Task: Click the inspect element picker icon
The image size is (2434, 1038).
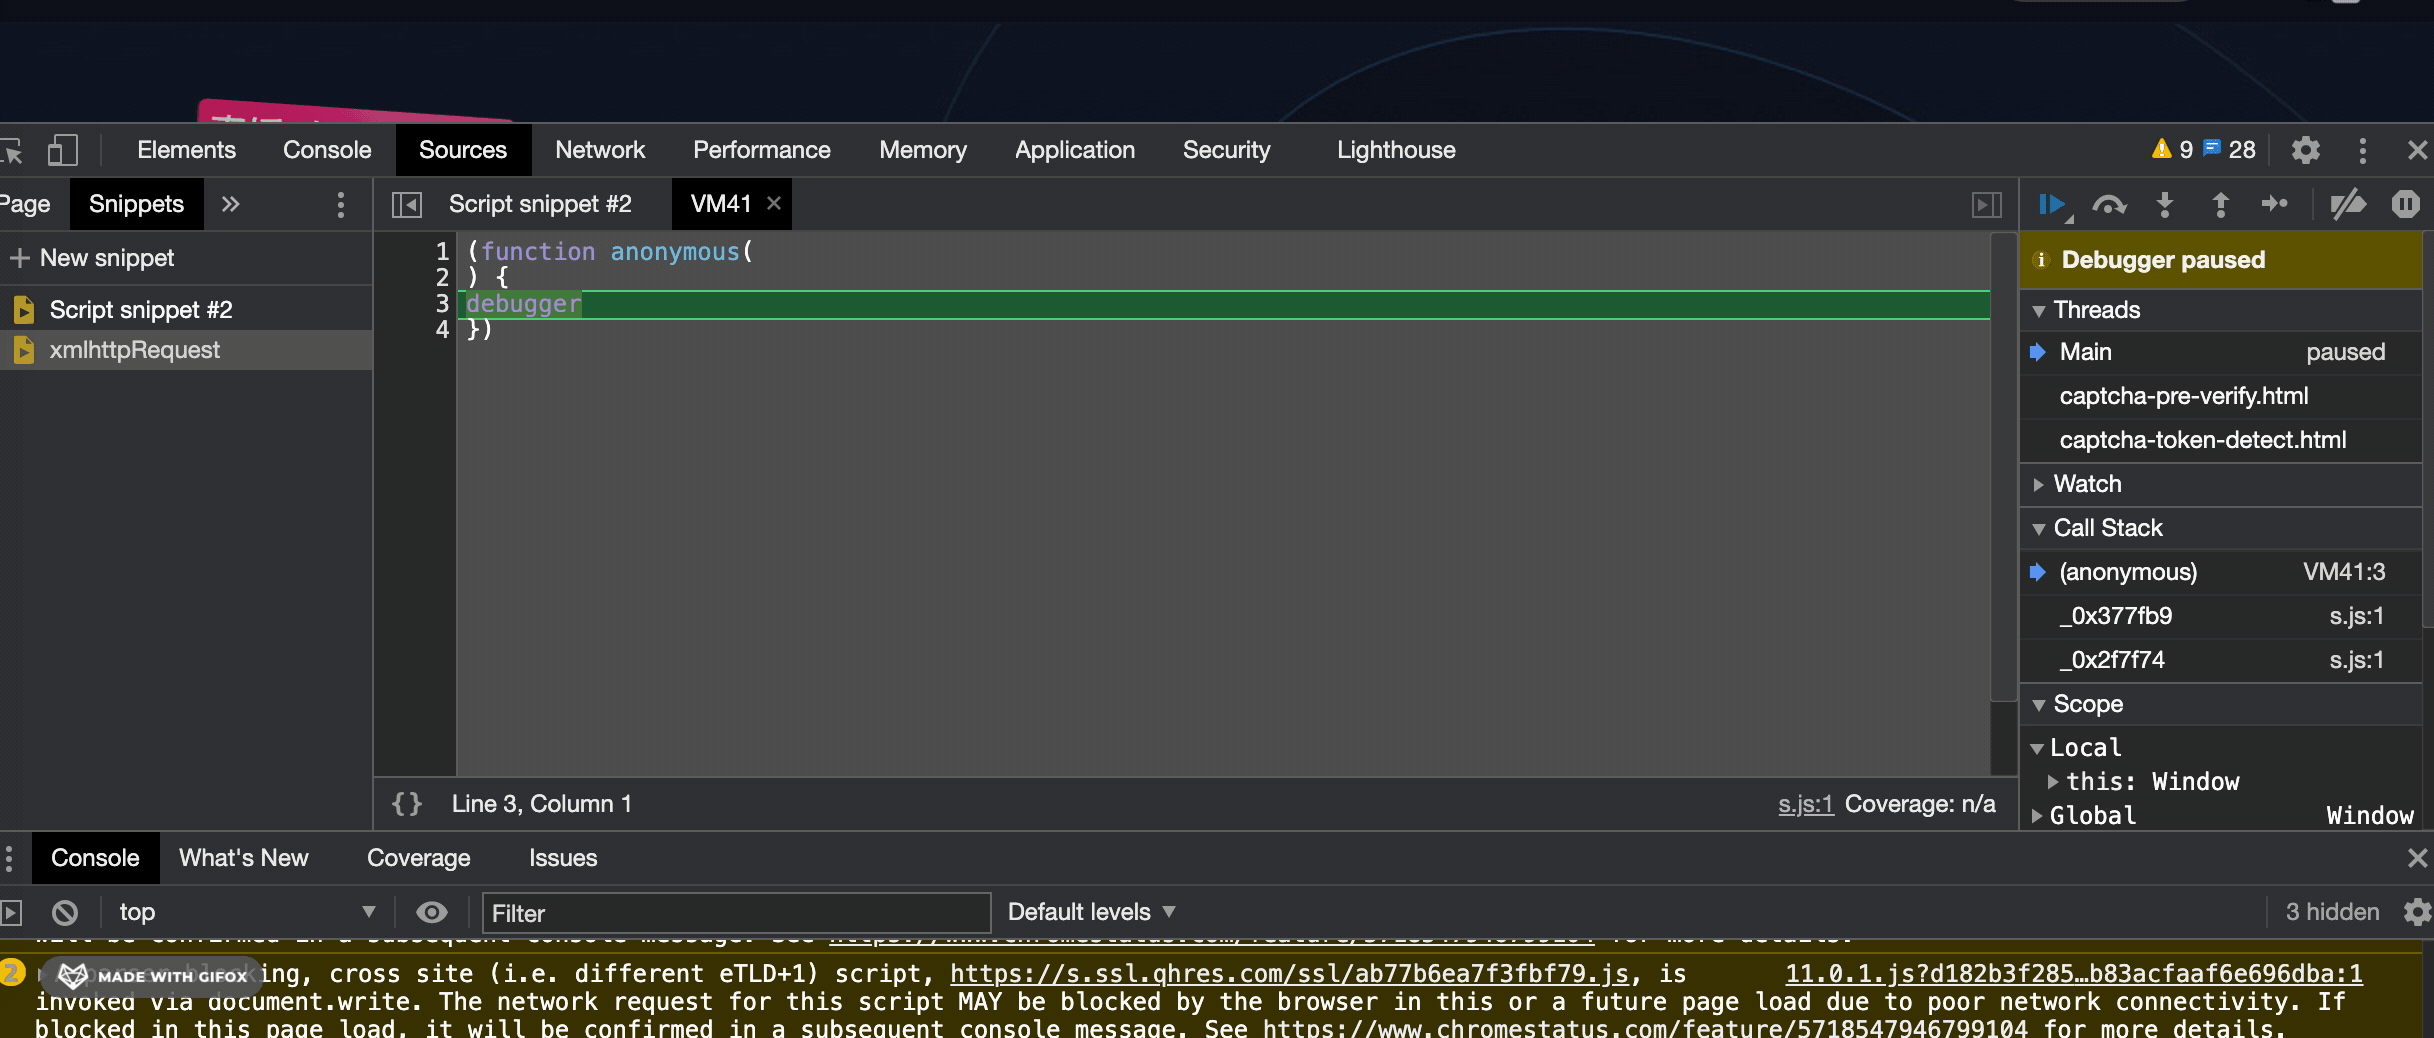Action: tap(12, 150)
